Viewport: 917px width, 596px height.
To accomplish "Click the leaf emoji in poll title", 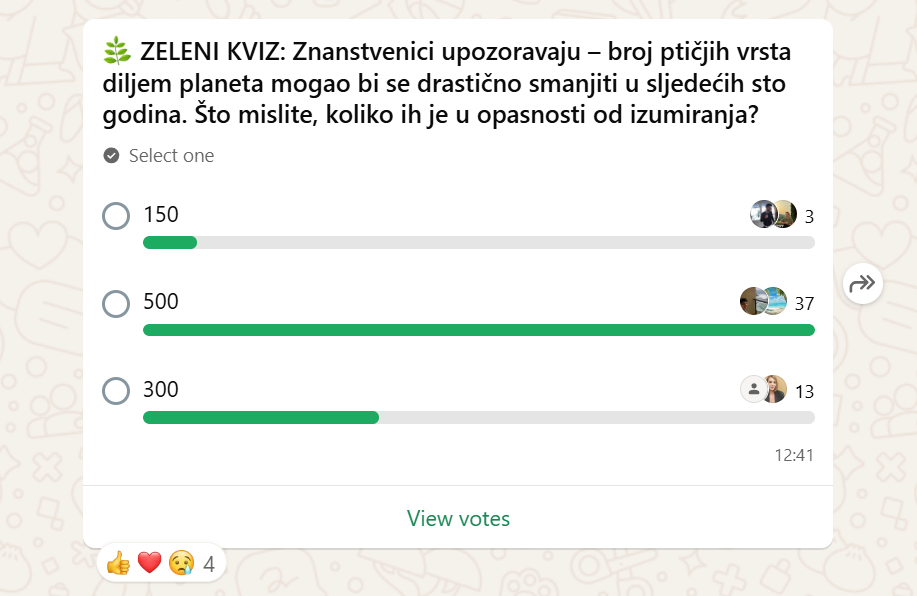I will (117, 51).
